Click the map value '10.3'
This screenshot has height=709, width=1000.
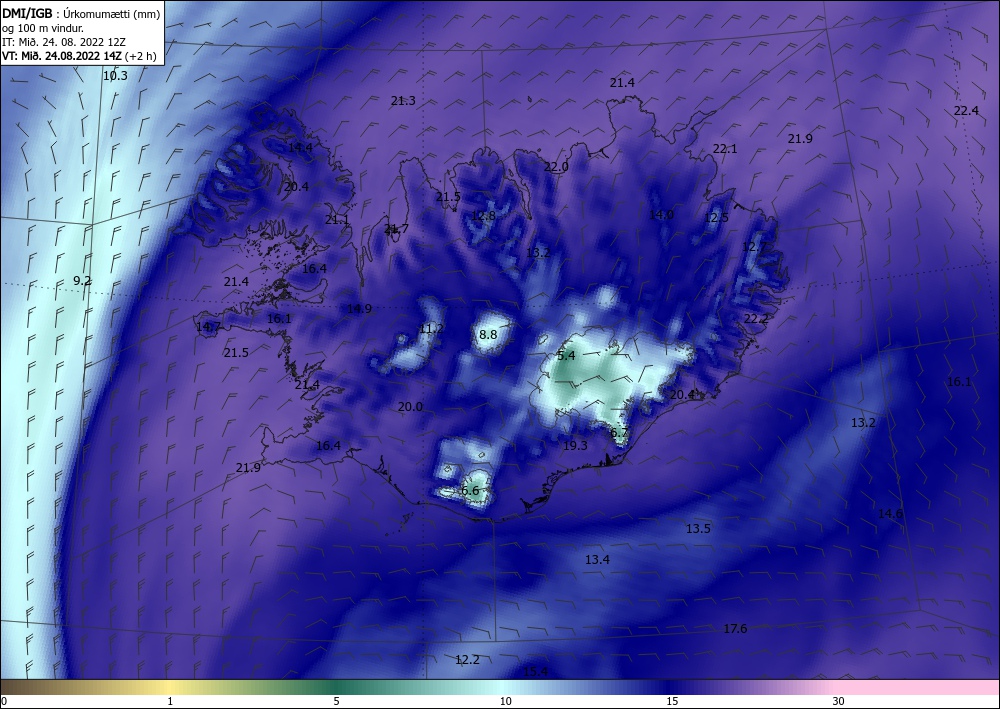point(115,76)
